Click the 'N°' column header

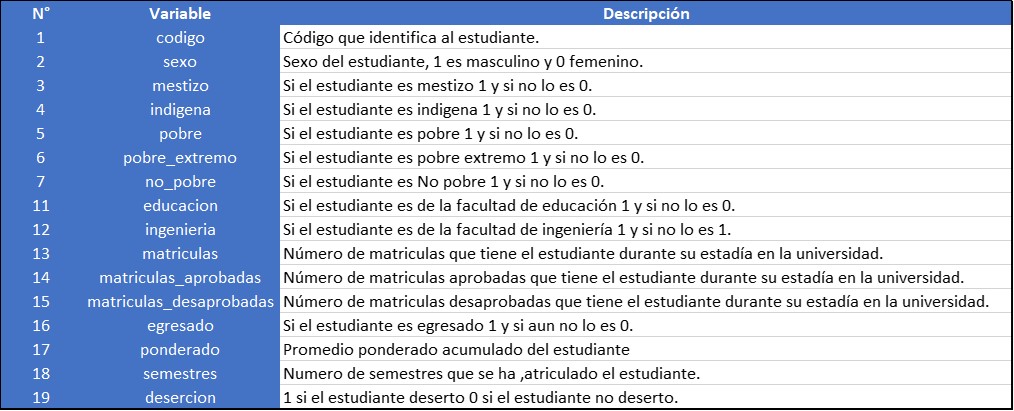(41, 14)
